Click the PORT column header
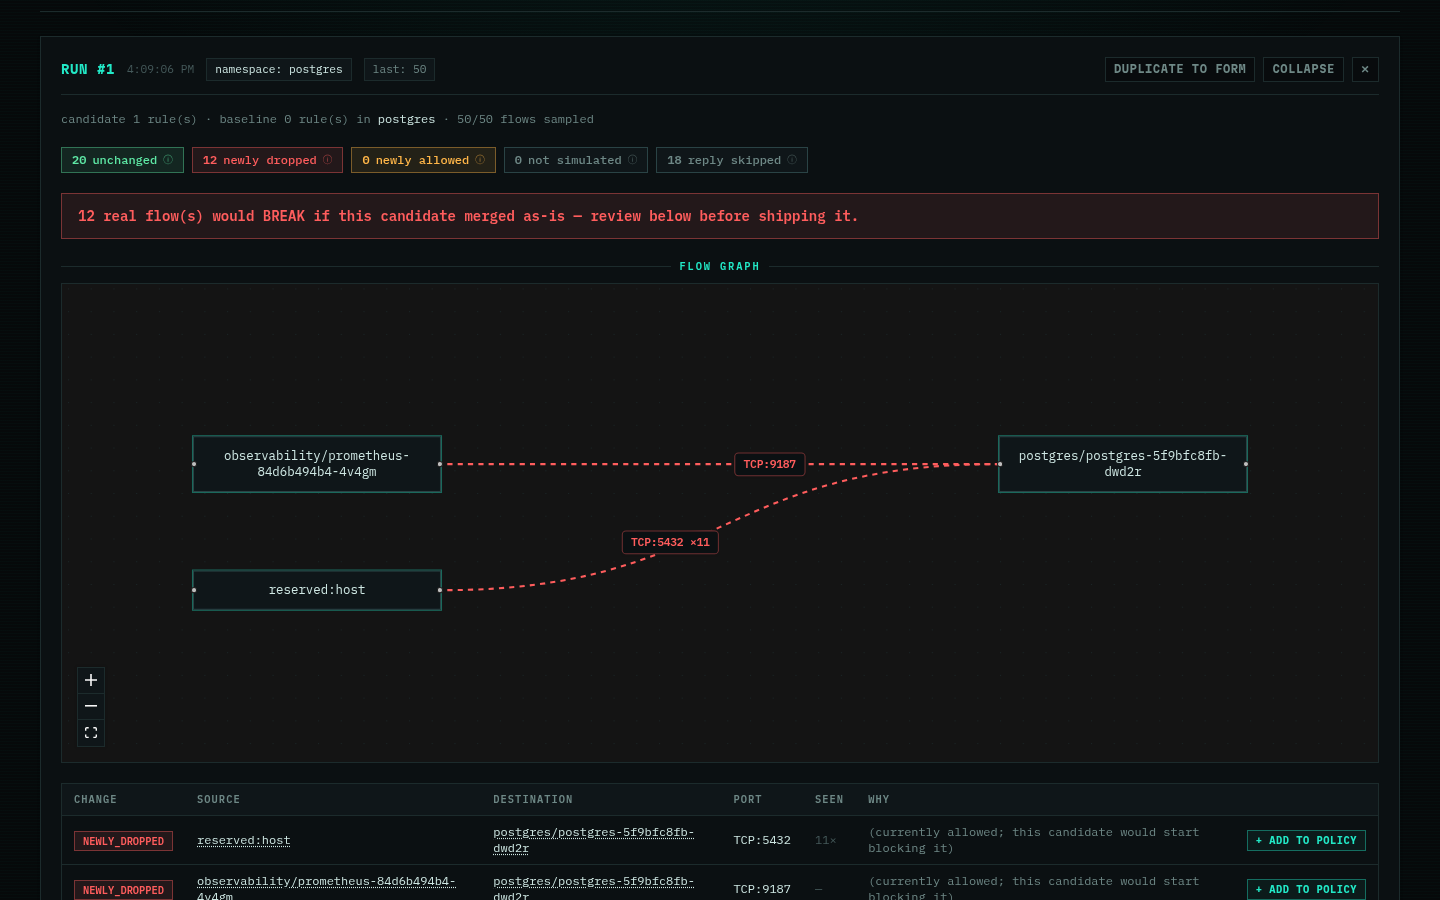The width and height of the screenshot is (1440, 900). 748,800
